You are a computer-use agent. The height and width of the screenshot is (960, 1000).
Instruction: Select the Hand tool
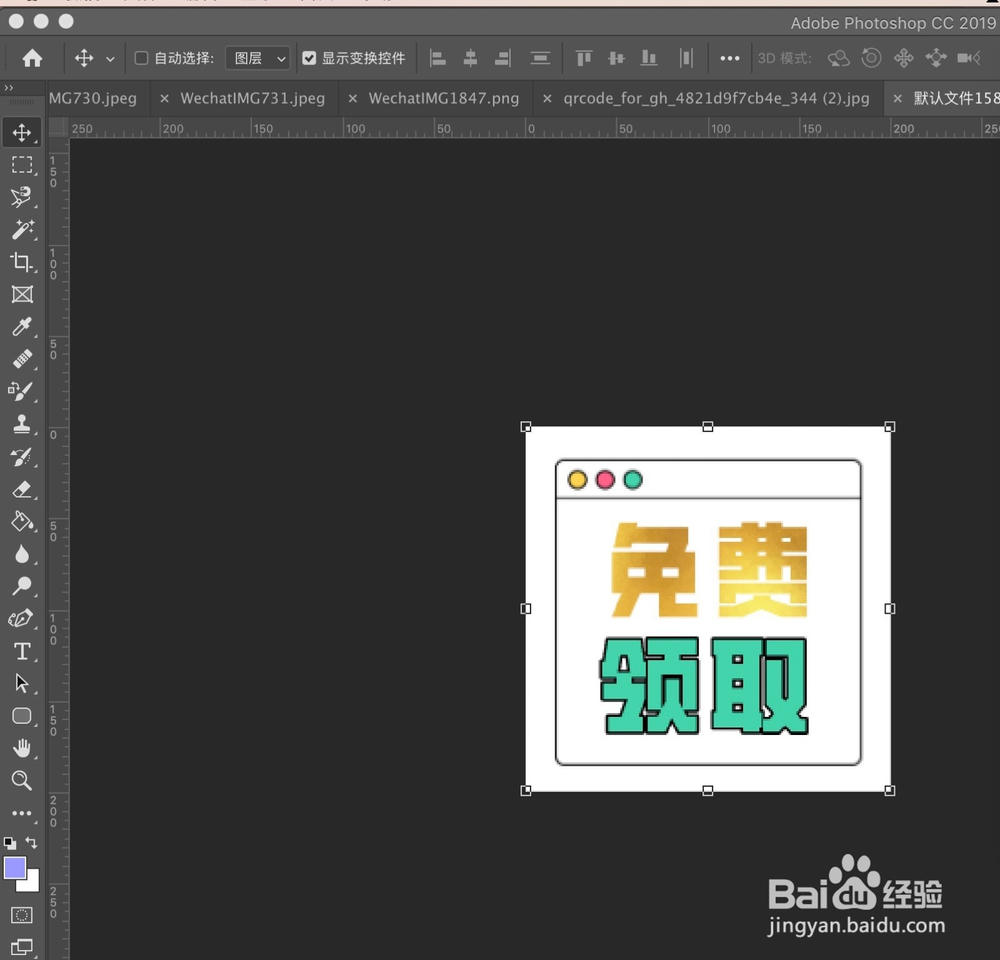[x=22, y=748]
